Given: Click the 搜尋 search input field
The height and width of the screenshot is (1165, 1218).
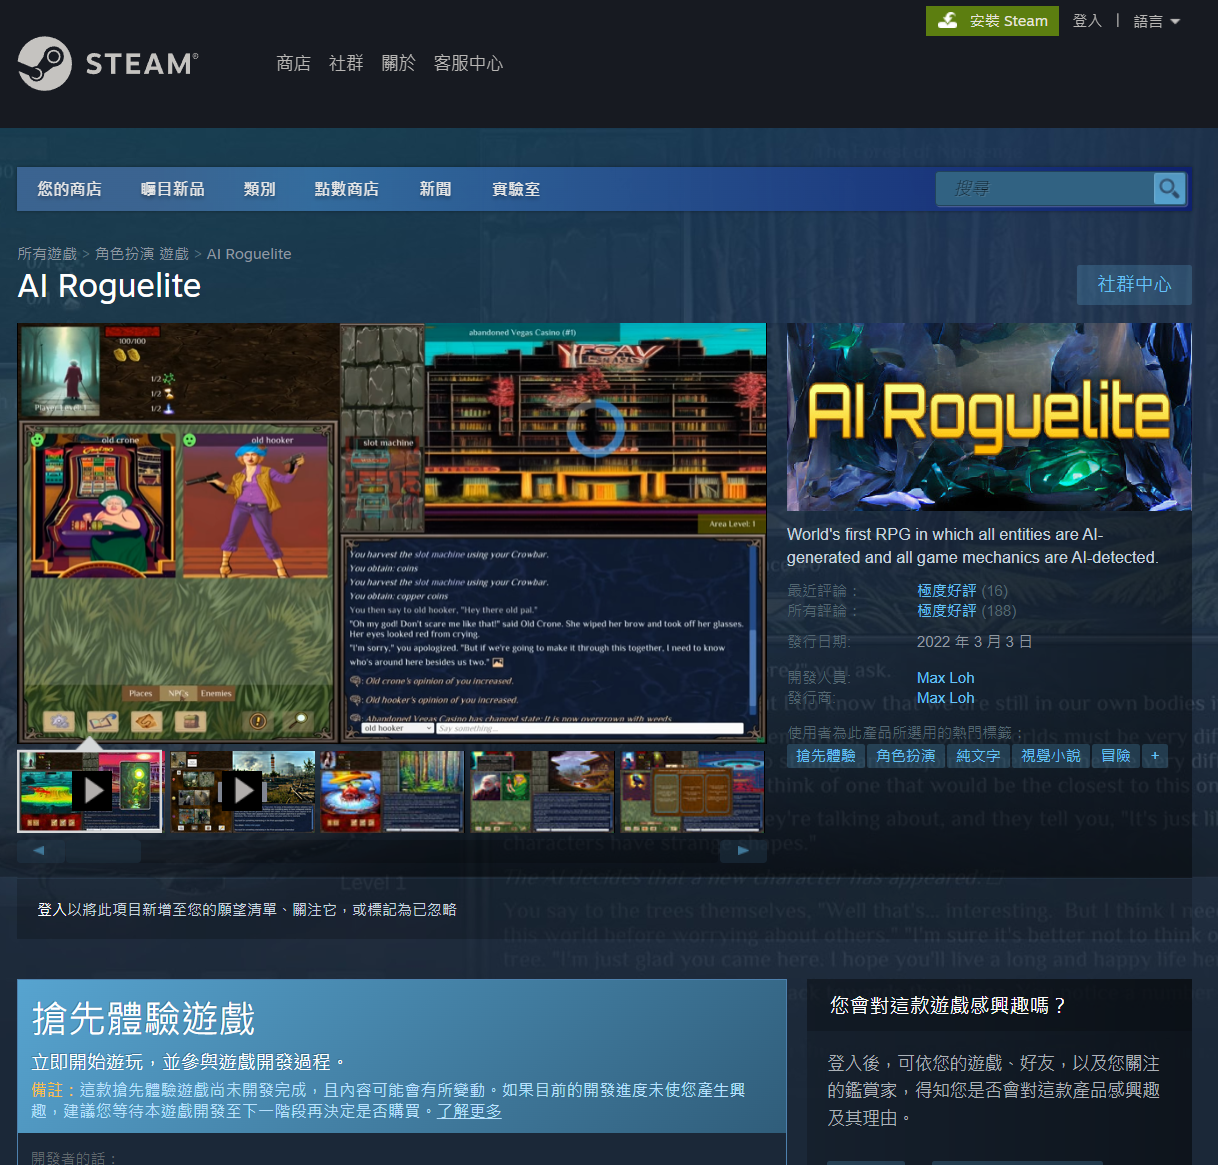Looking at the screenshot, I should [1045, 188].
